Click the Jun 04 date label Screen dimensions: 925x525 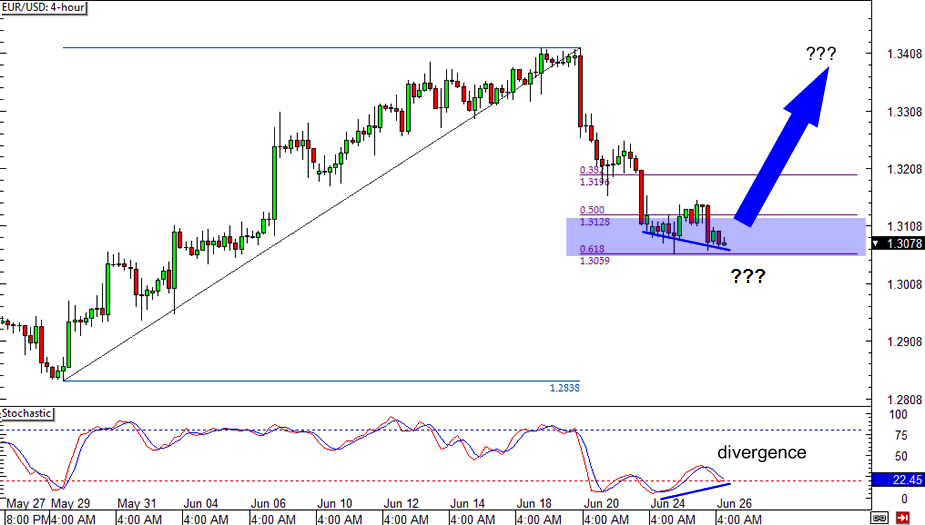click(x=201, y=504)
